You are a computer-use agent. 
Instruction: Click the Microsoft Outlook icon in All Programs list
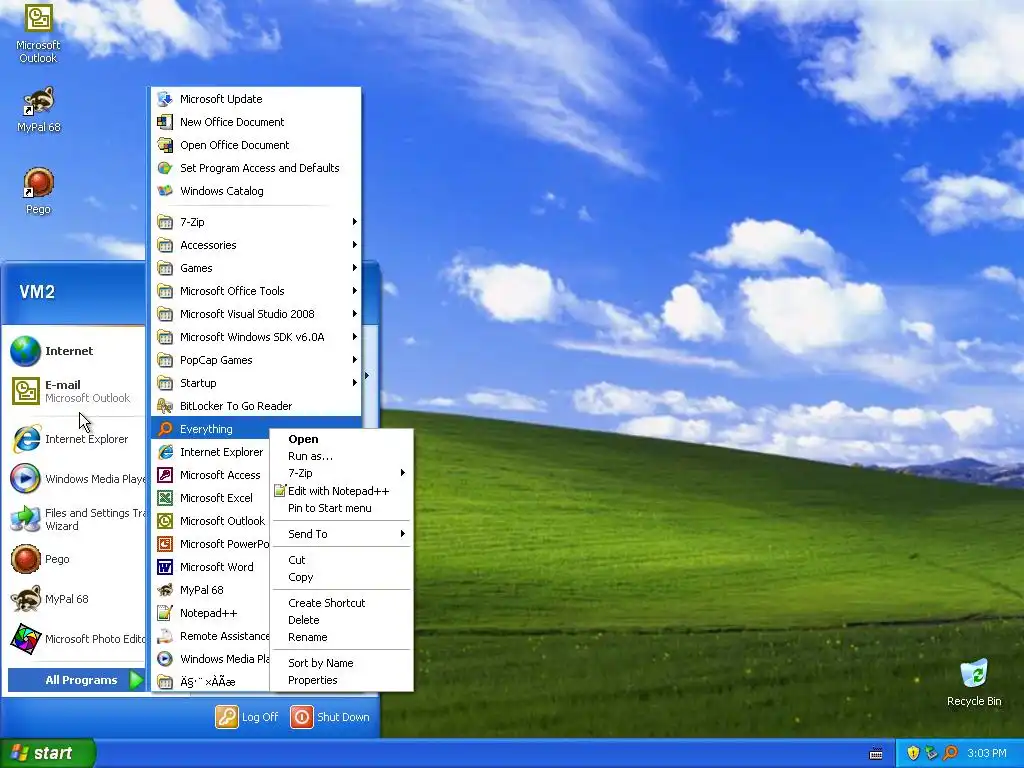coord(165,520)
